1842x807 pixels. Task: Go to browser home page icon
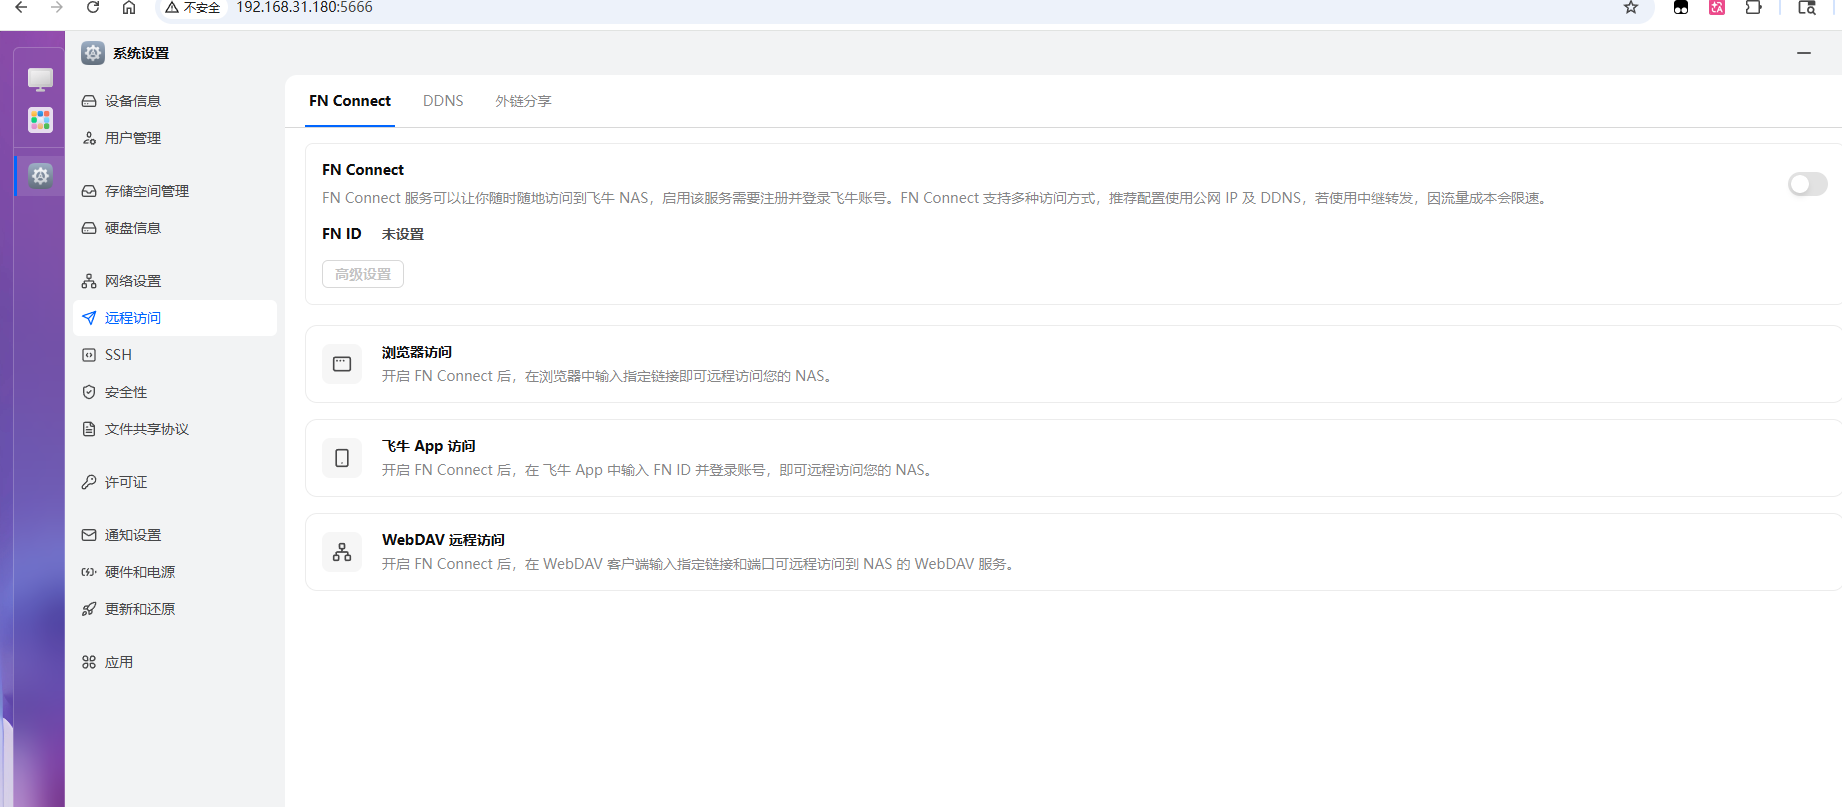pyautogui.click(x=129, y=7)
